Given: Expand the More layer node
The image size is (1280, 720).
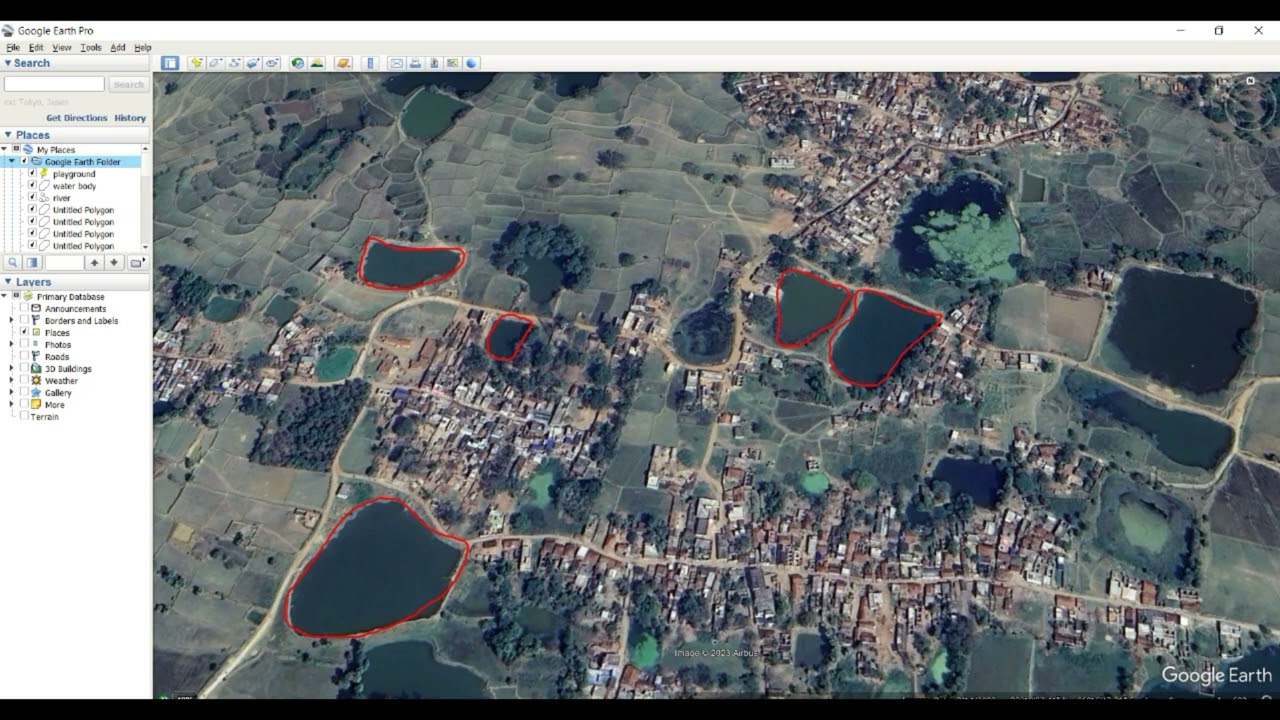Looking at the screenshot, I should coord(12,404).
